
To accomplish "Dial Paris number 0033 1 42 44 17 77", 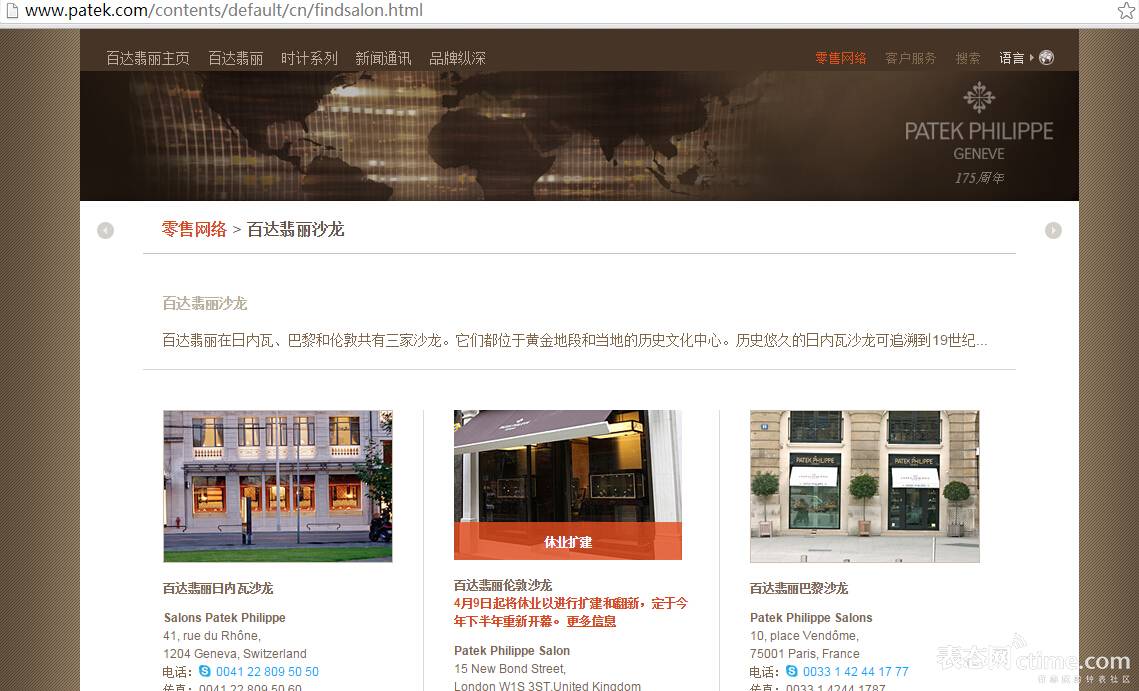I will [856, 672].
